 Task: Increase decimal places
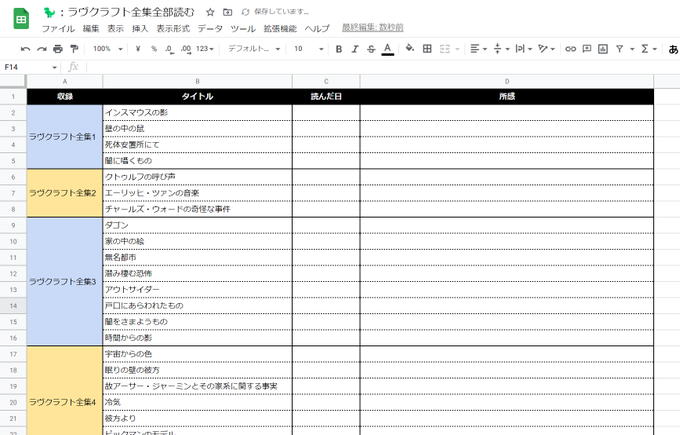click(x=186, y=49)
